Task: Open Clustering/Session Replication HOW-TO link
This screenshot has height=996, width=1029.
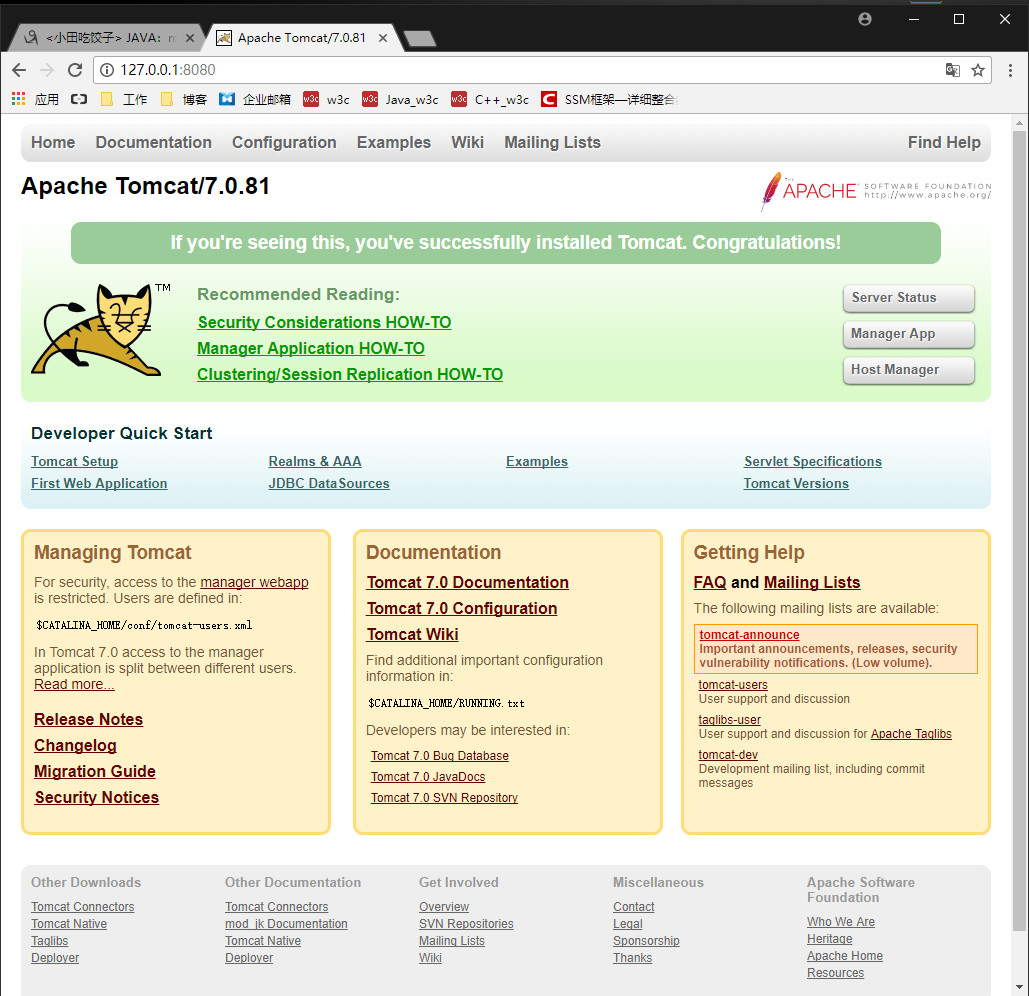Action: coord(350,375)
